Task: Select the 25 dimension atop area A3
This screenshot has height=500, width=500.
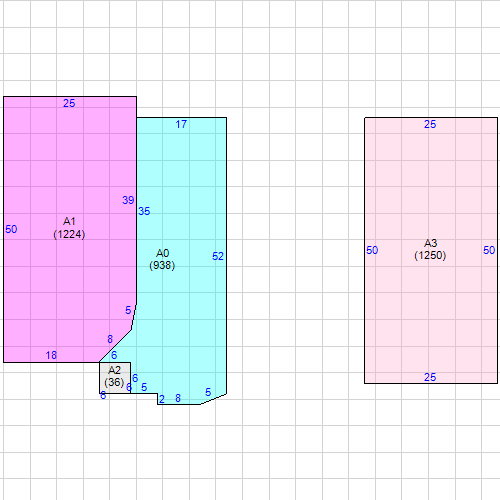Action: pos(430,124)
